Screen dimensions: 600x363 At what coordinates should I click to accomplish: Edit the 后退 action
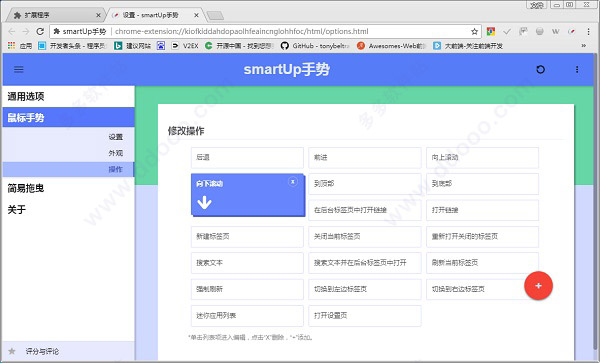(x=247, y=158)
